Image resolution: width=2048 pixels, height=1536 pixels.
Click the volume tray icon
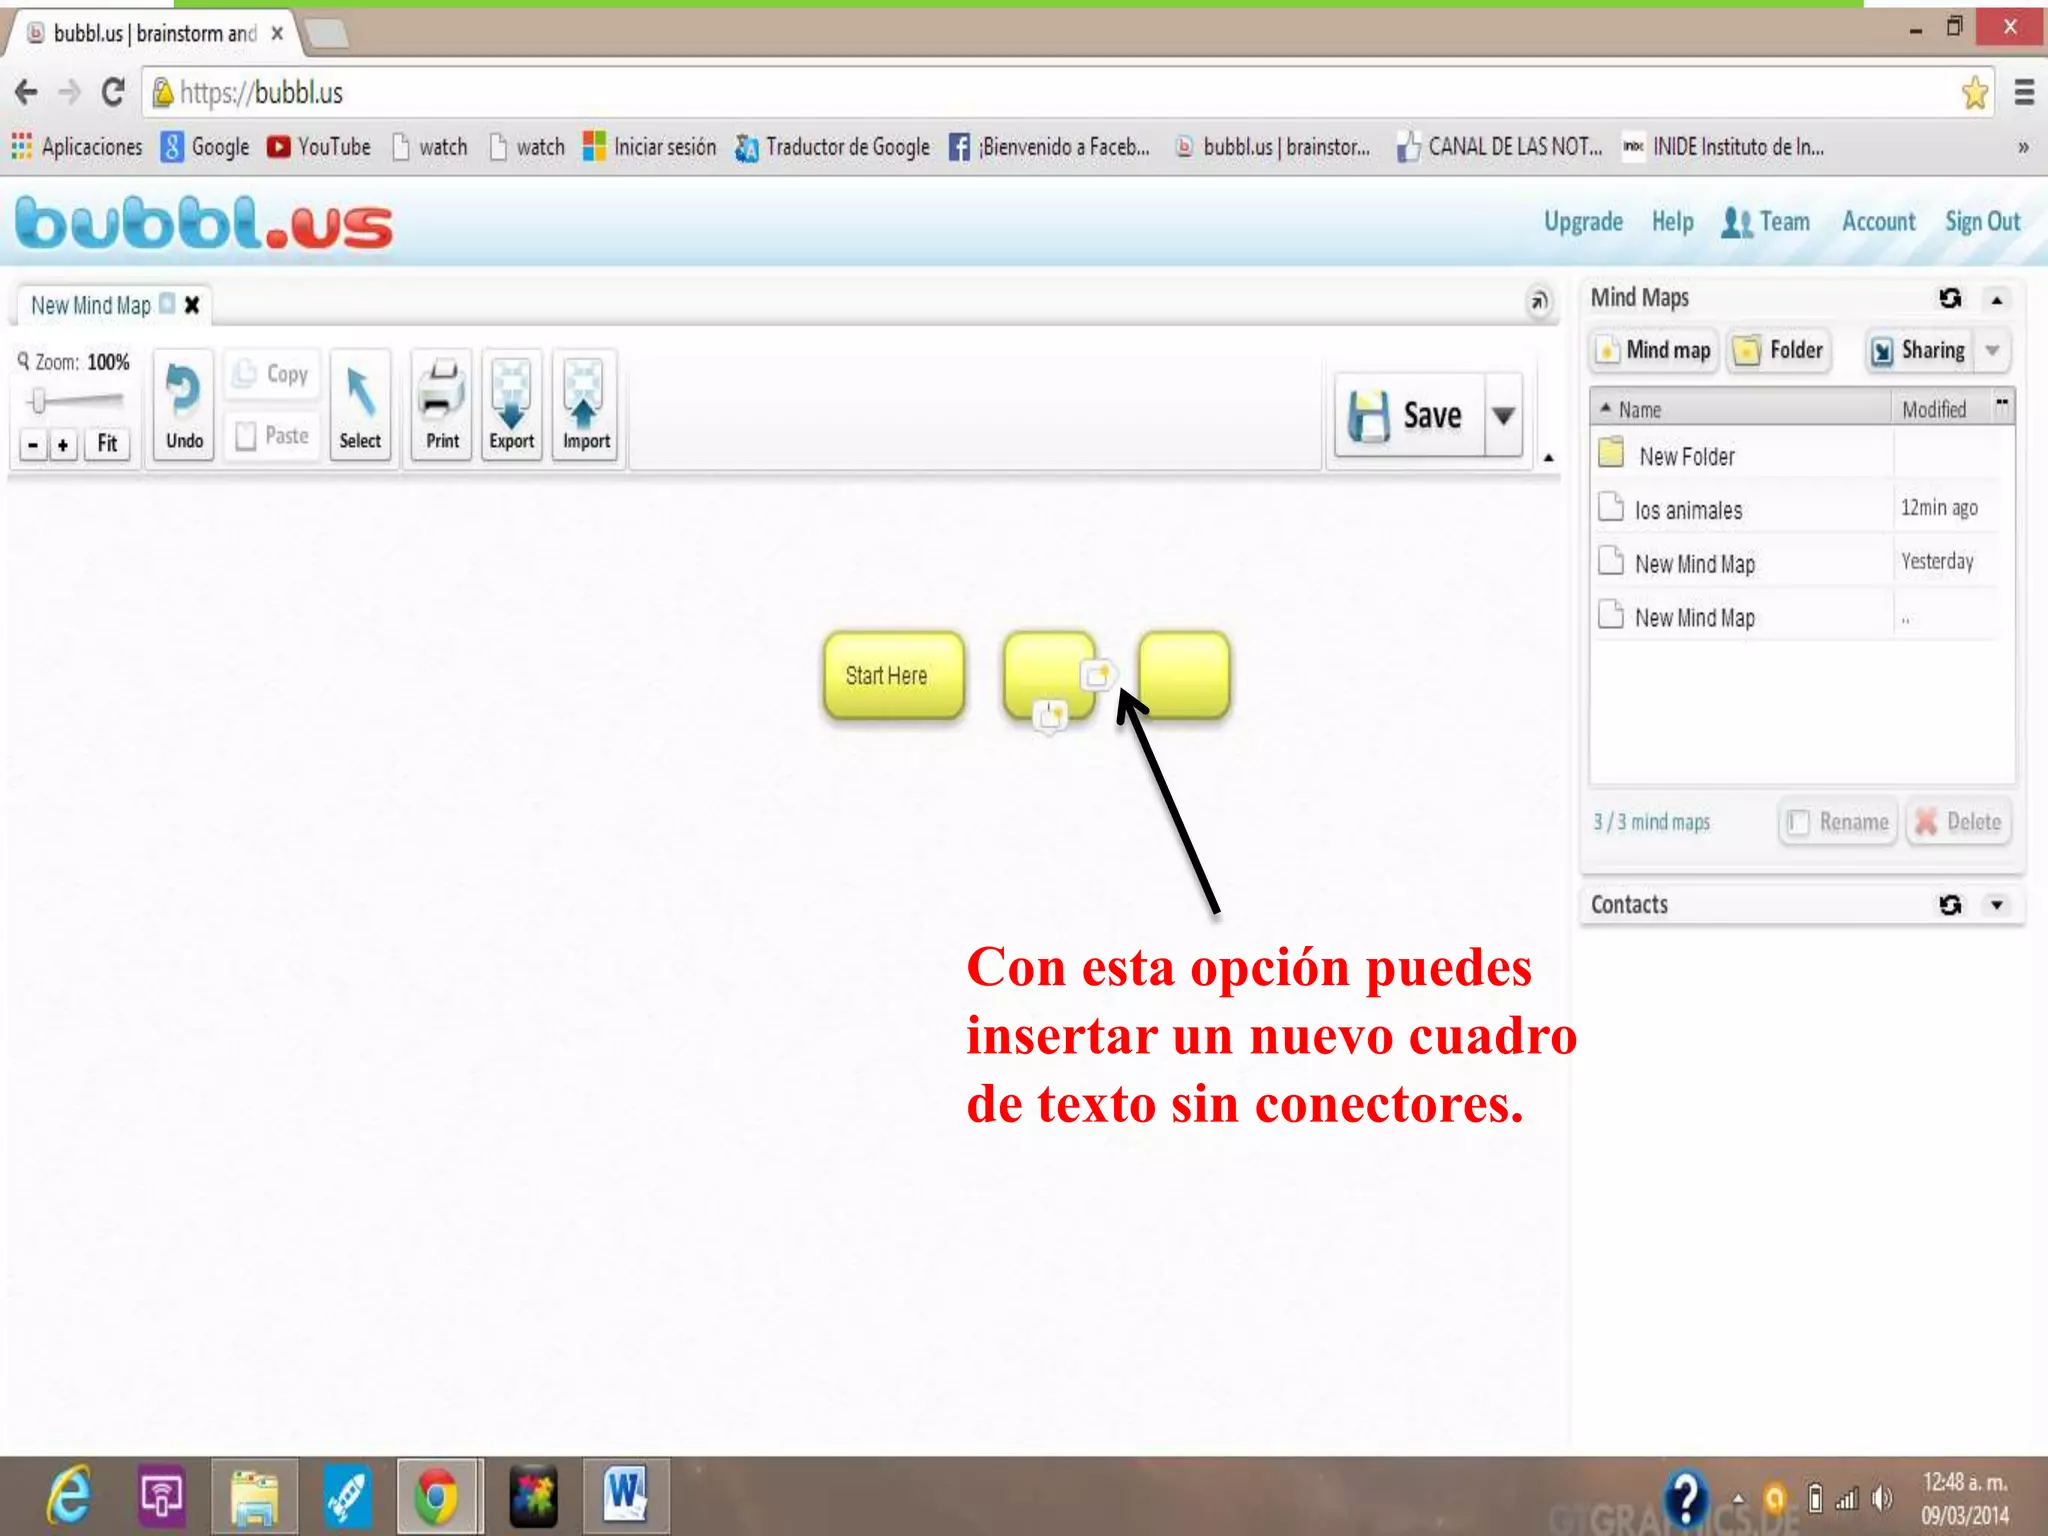pyautogui.click(x=1882, y=1498)
